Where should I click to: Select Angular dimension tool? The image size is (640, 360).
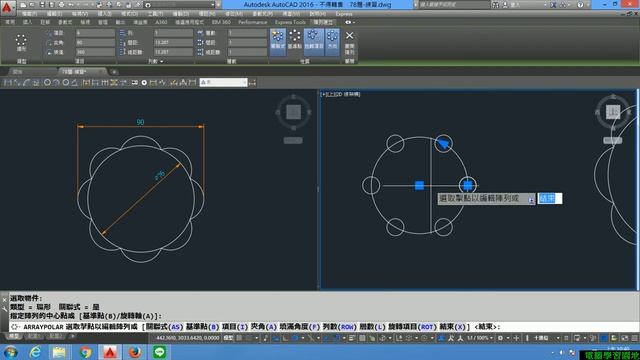point(75,82)
